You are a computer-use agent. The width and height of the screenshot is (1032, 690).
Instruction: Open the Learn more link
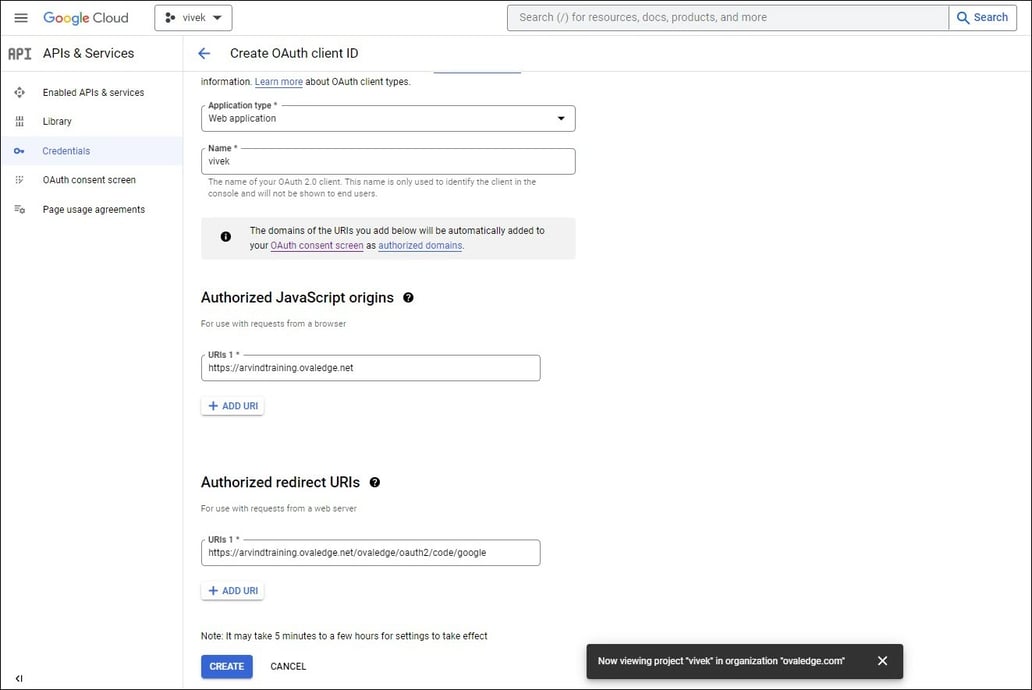point(278,82)
